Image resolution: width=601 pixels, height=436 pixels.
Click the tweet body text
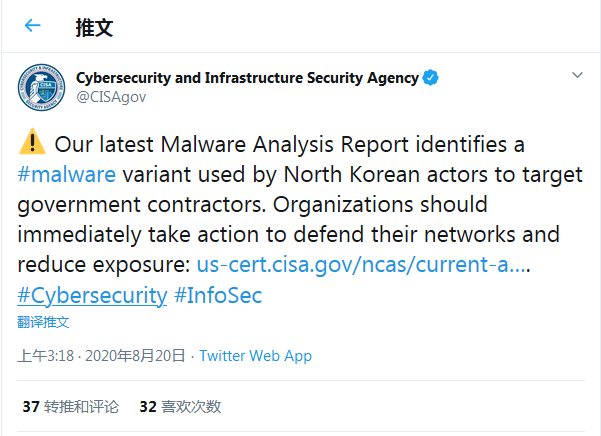coord(300,205)
